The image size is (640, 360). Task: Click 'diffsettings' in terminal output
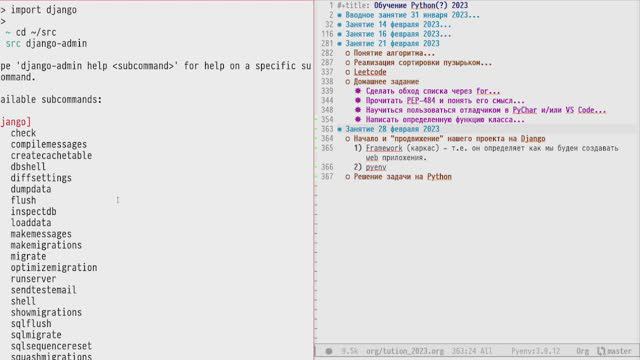[41, 178]
